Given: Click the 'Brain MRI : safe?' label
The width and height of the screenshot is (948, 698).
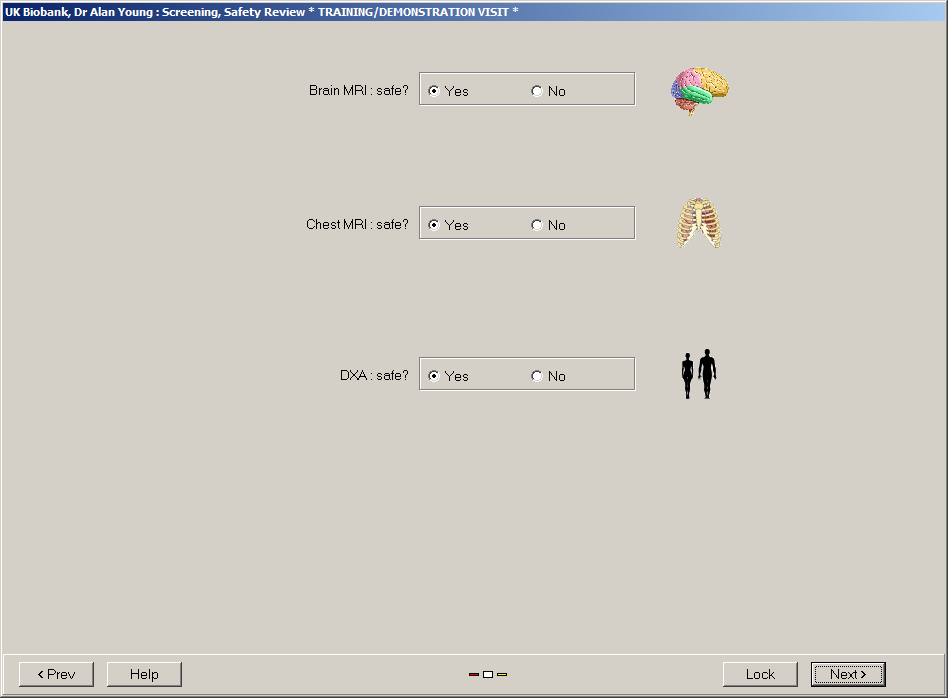Looking at the screenshot, I should 358,91.
